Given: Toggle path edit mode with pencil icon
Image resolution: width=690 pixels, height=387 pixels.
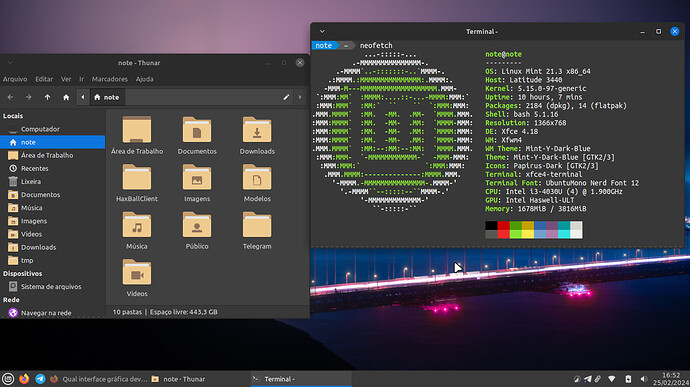Looking at the screenshot, I should [x=286, y=97].
